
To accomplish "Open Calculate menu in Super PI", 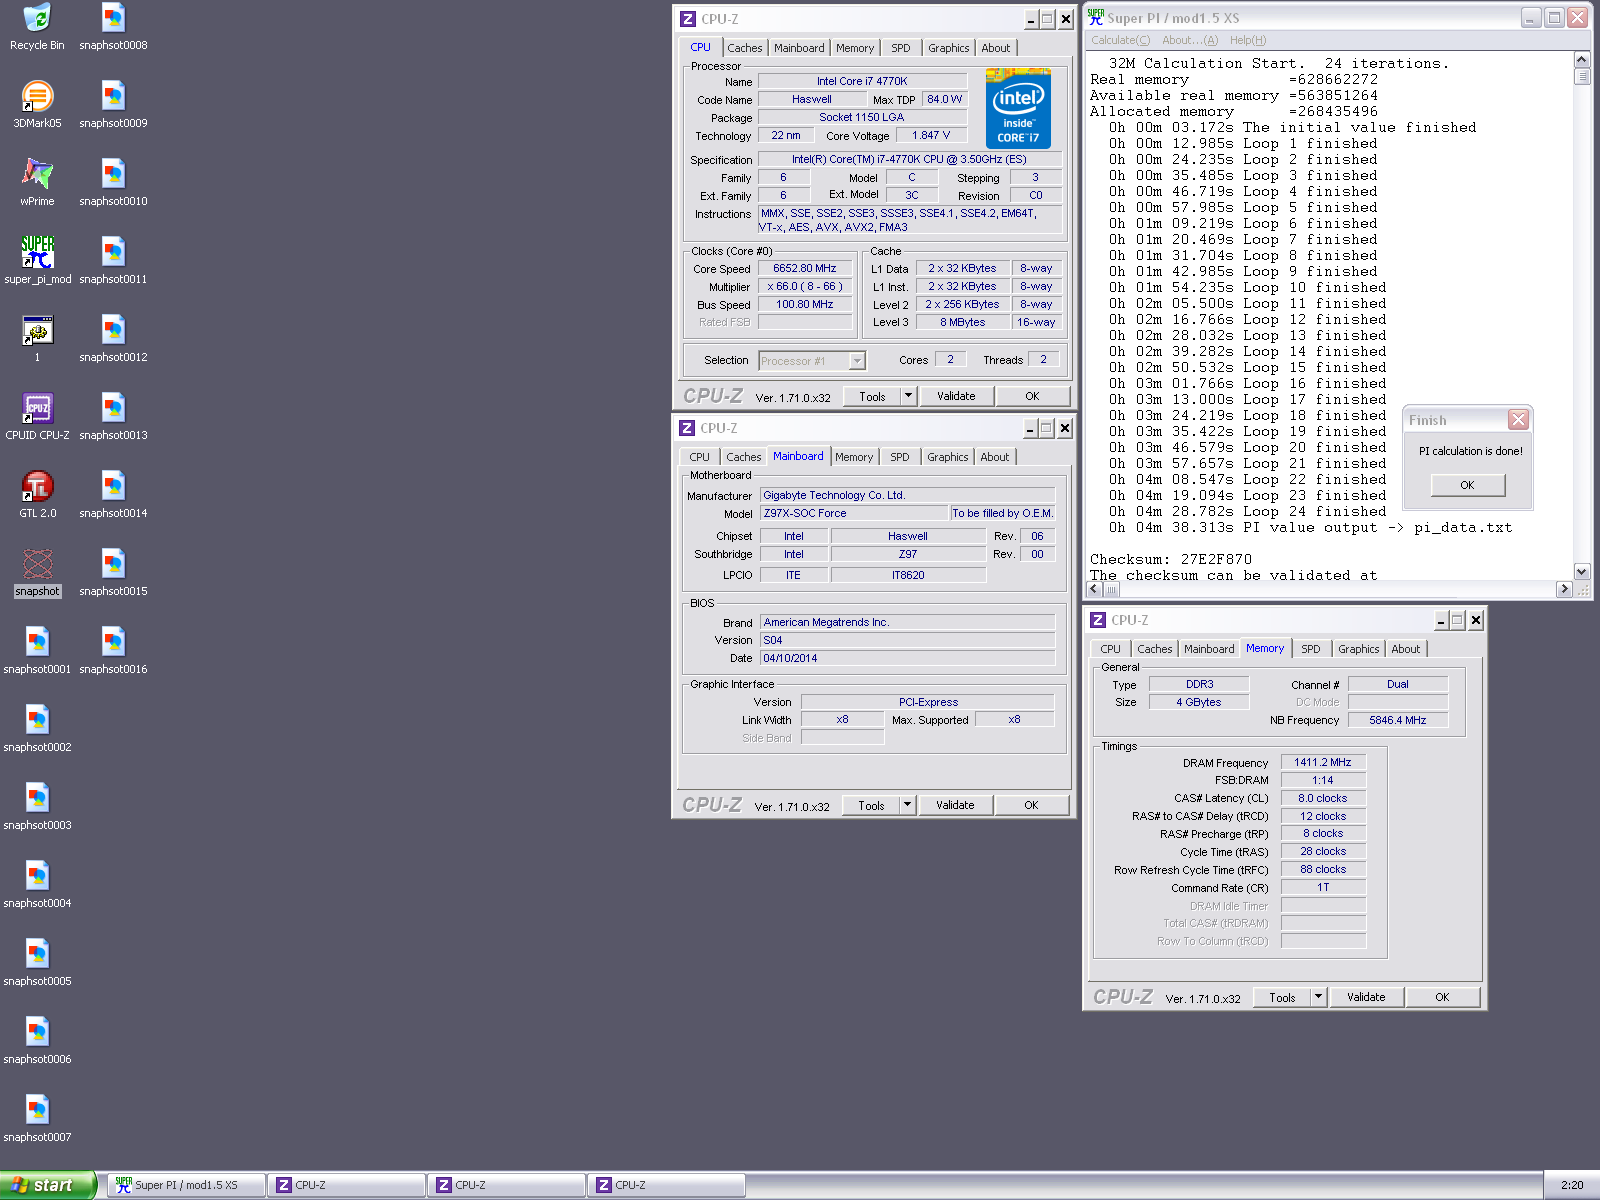I will (1120, 40).
